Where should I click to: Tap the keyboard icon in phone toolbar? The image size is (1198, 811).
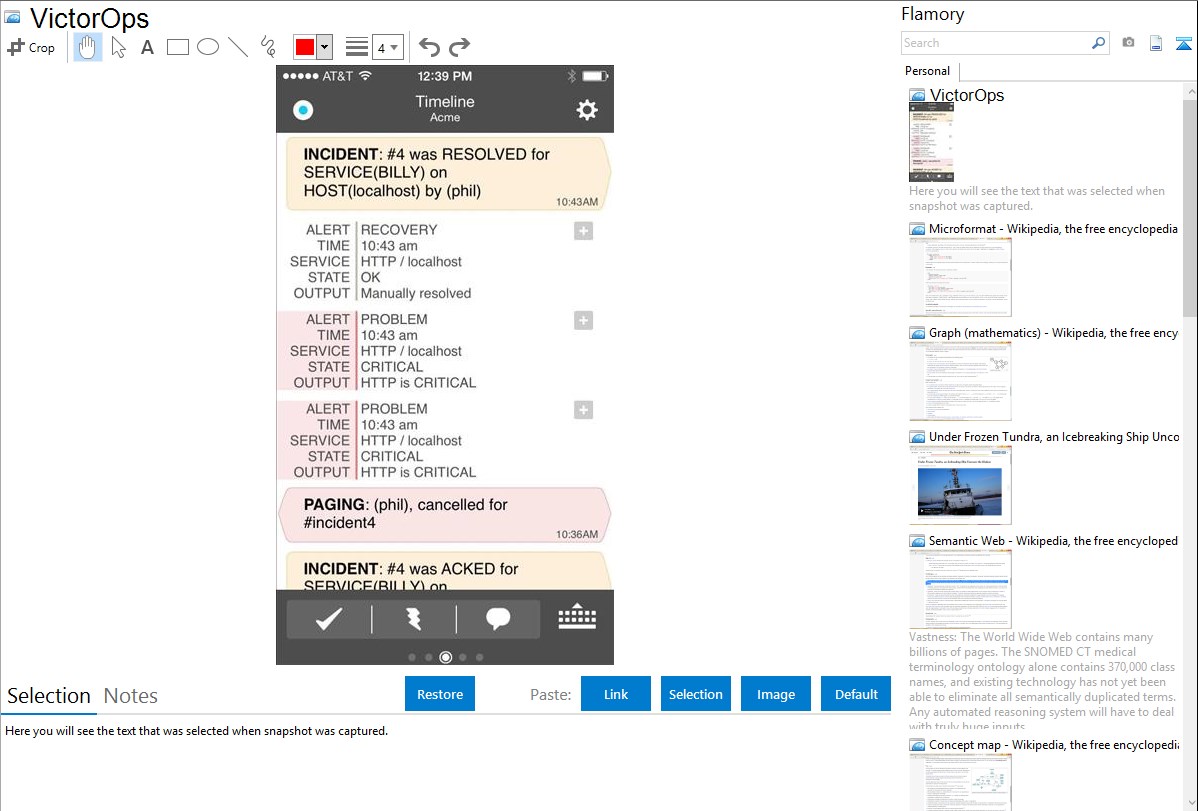point(577,617)
